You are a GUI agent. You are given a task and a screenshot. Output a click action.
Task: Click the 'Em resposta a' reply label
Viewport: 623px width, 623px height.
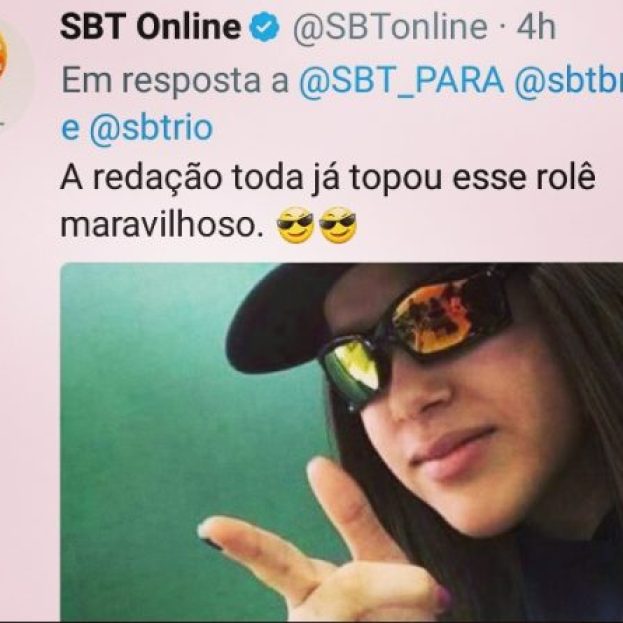click(x=175, y=81)
